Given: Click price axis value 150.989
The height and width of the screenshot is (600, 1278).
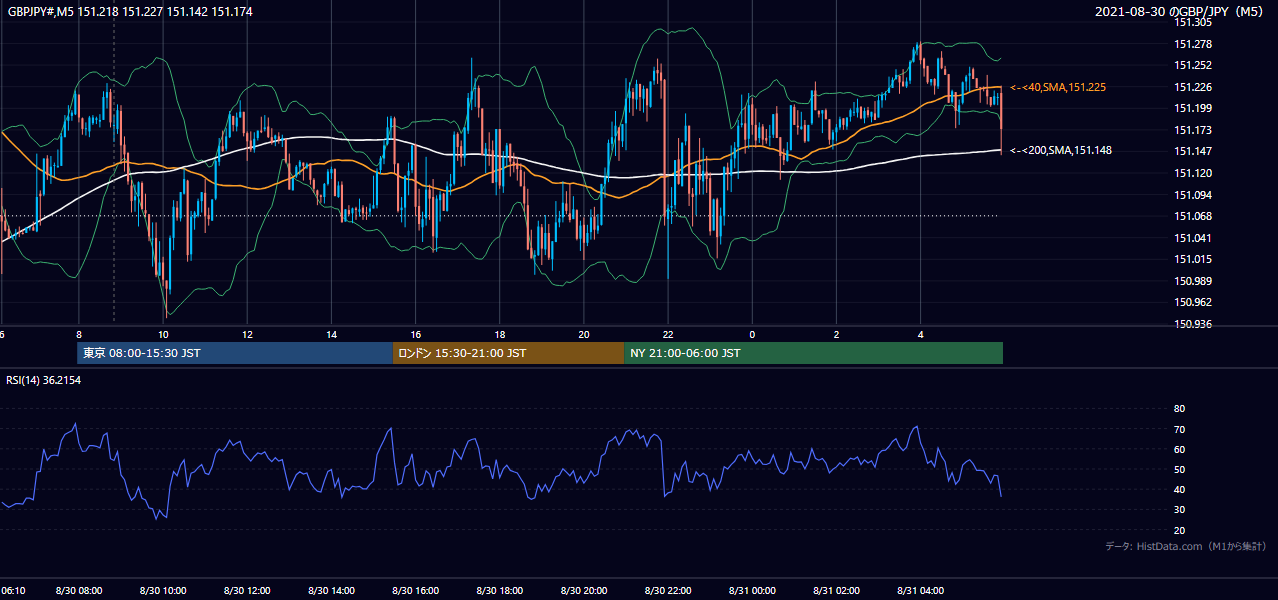Looking at the screenshot, I should 1194,281.
